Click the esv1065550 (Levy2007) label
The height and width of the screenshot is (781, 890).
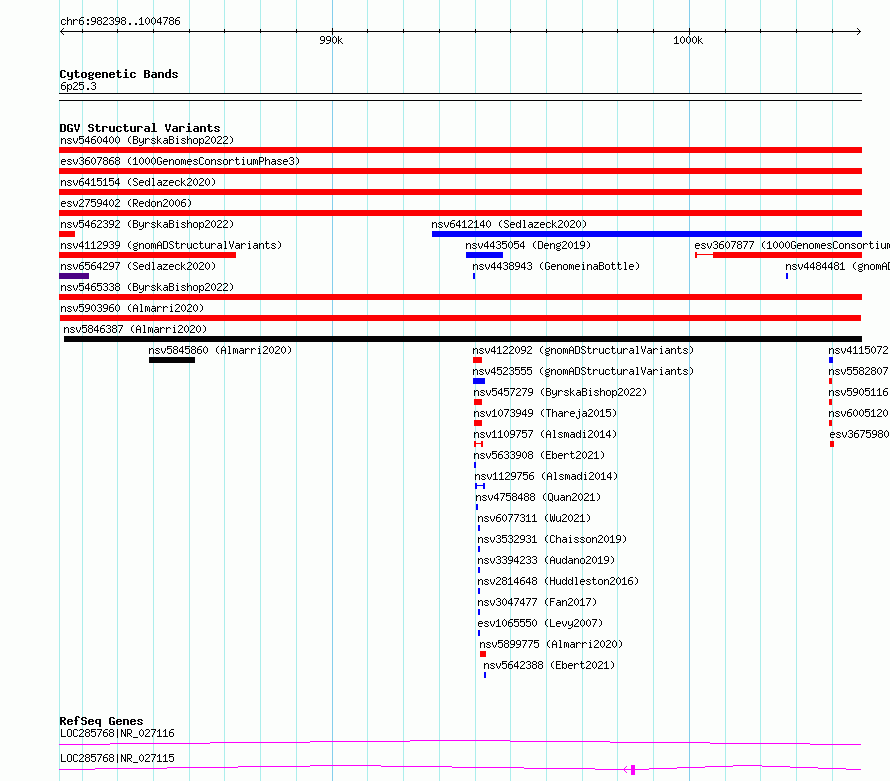[x=540, y=623]
